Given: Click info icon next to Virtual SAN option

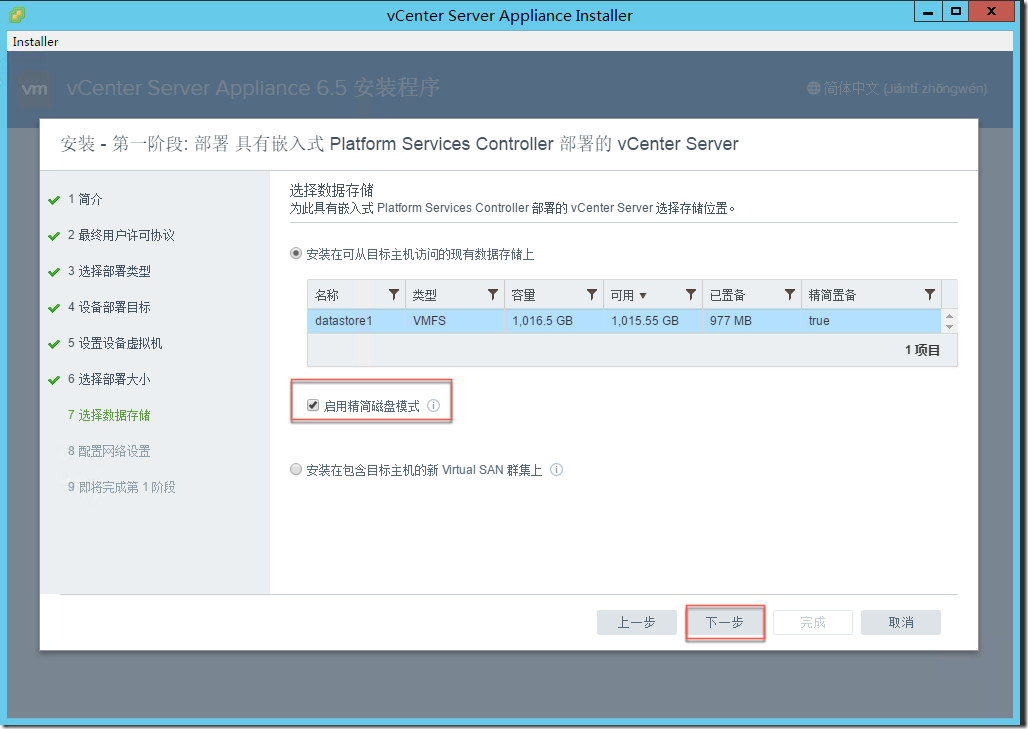Looking at the screenshot, I should tap(556, 469).
